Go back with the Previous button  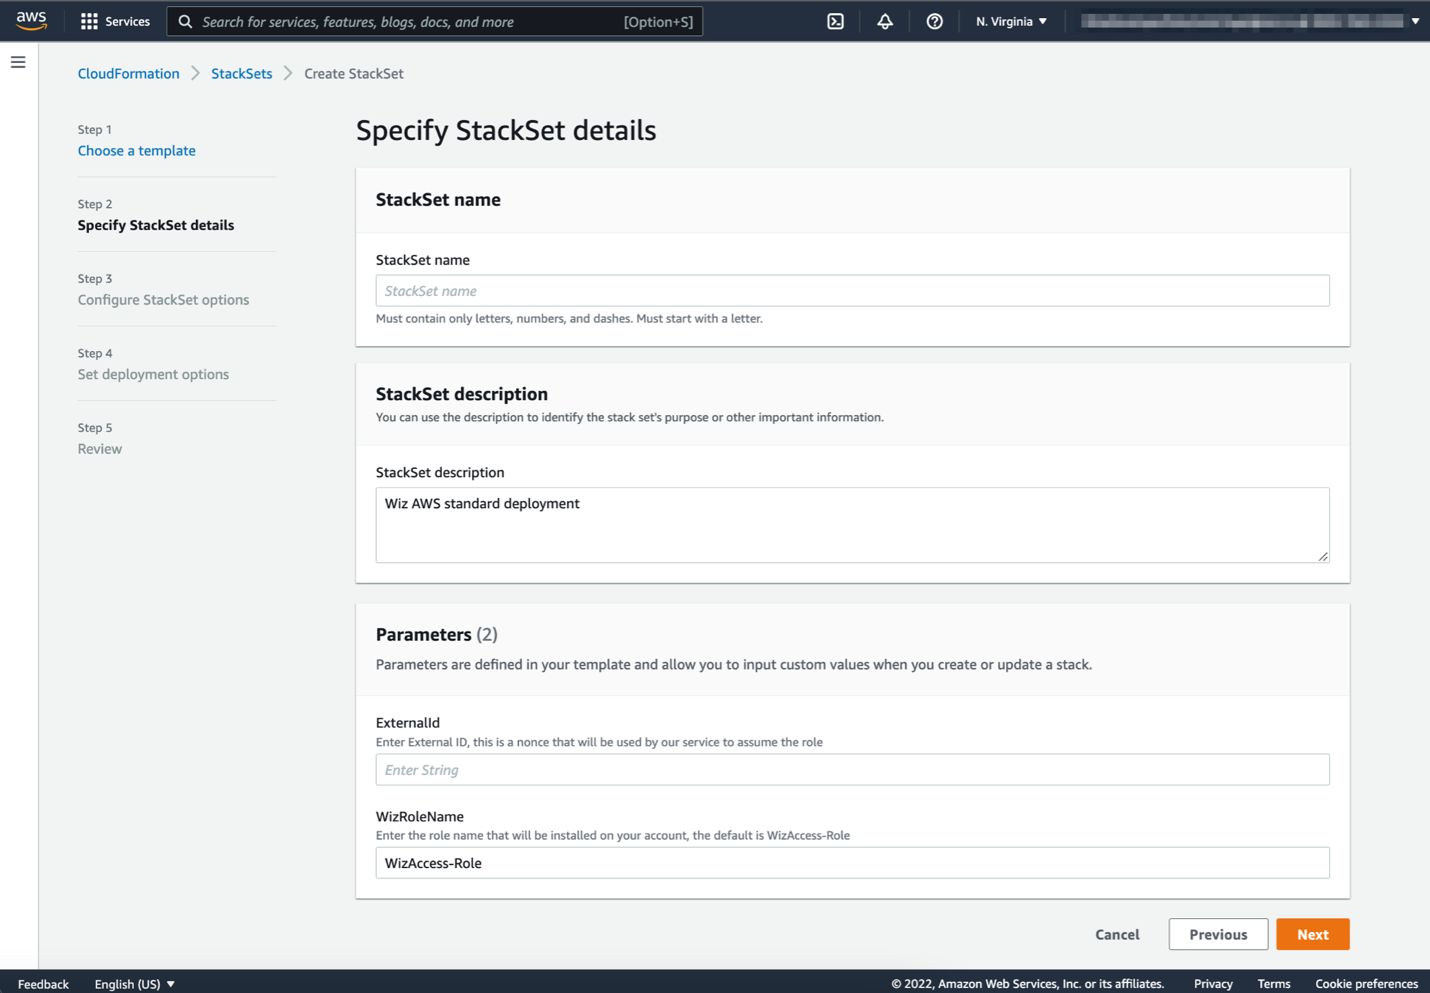coord(1218,934)
